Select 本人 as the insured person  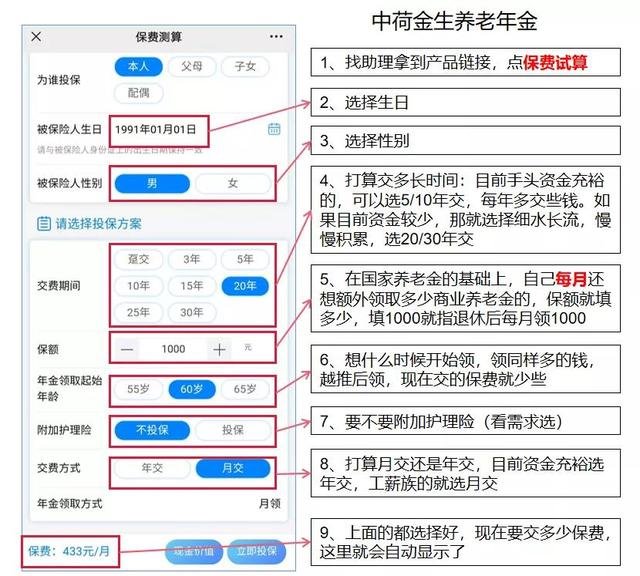138,67
